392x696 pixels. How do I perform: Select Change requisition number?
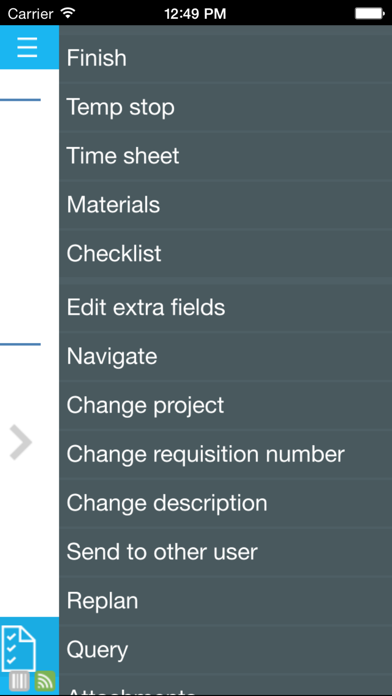[x=226, y=454]
